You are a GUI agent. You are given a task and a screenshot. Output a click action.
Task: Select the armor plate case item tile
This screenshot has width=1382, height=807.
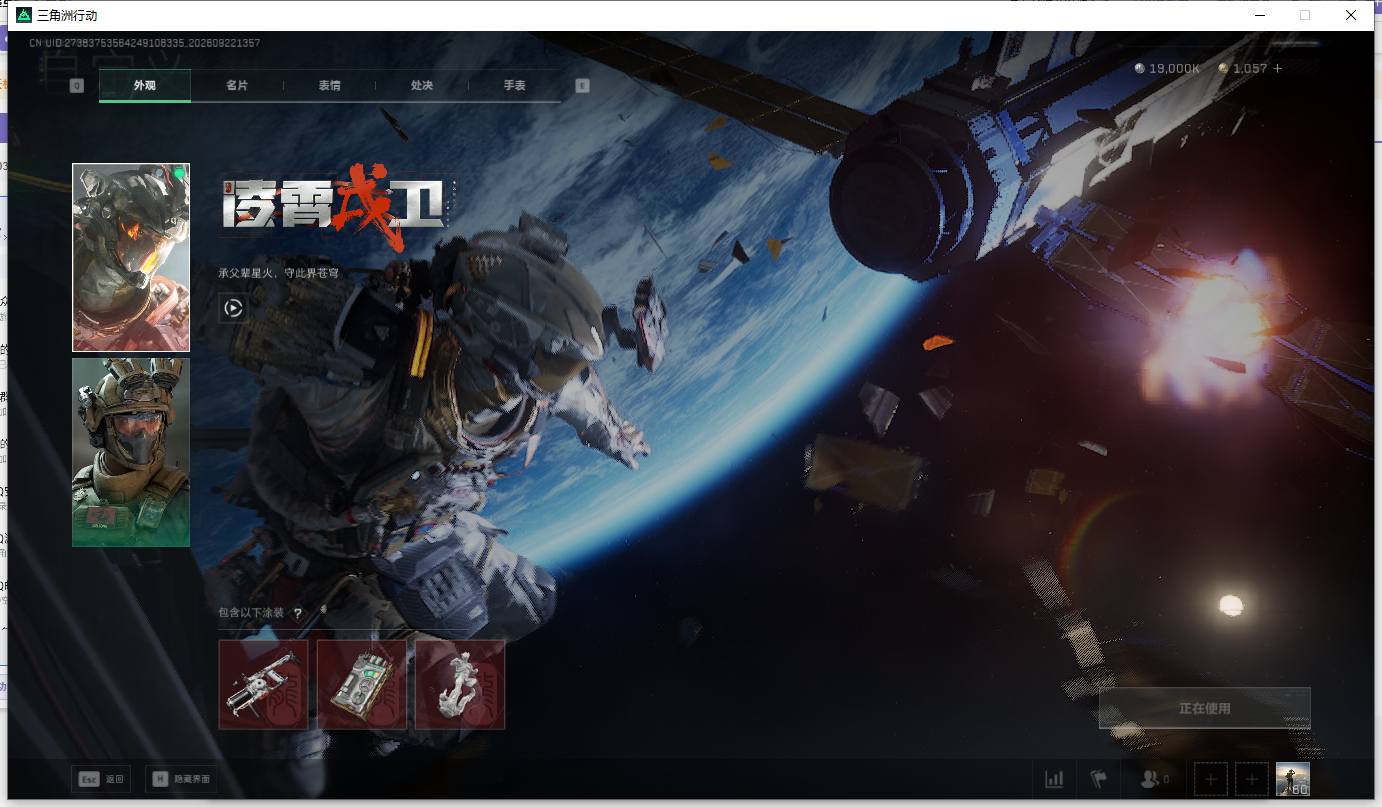point(362,684)
